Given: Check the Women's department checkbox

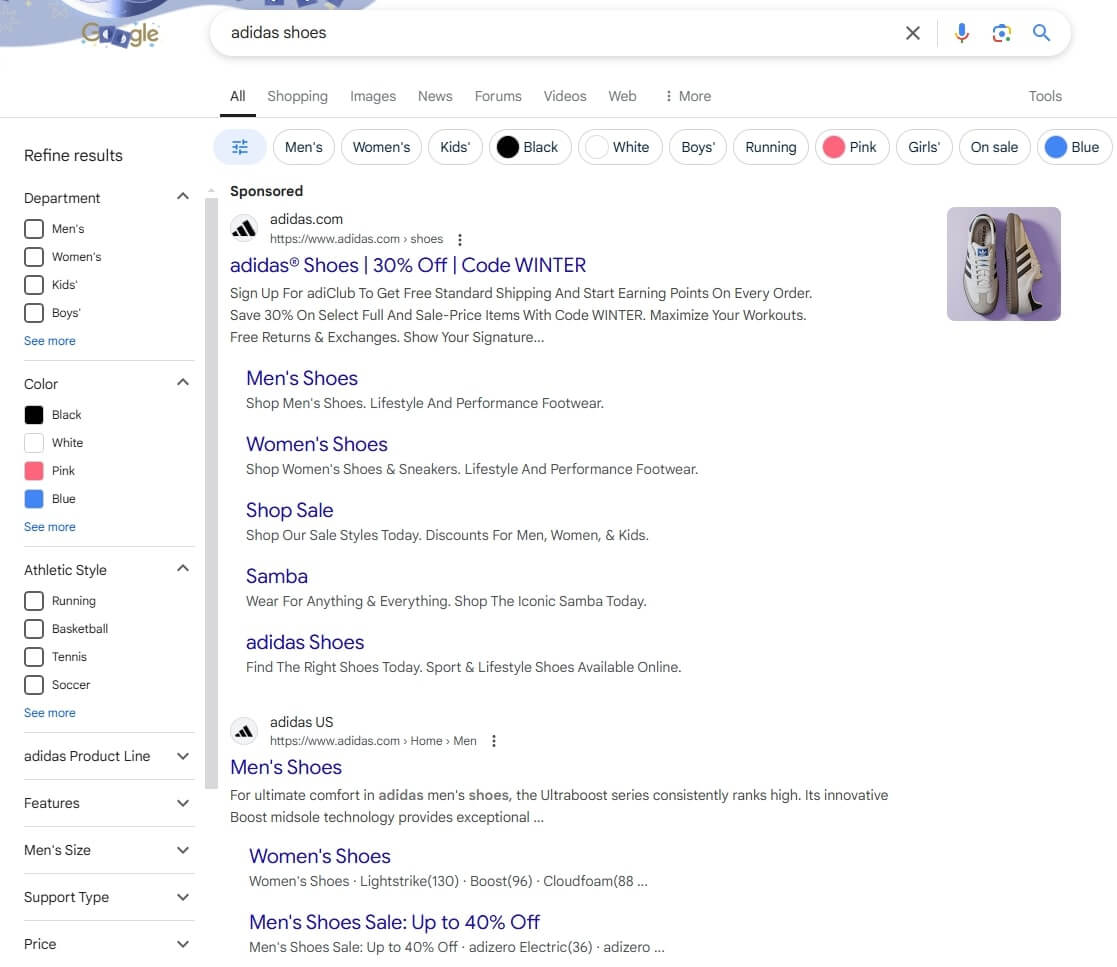Looking at the screenshot, I should click(33, 257).
